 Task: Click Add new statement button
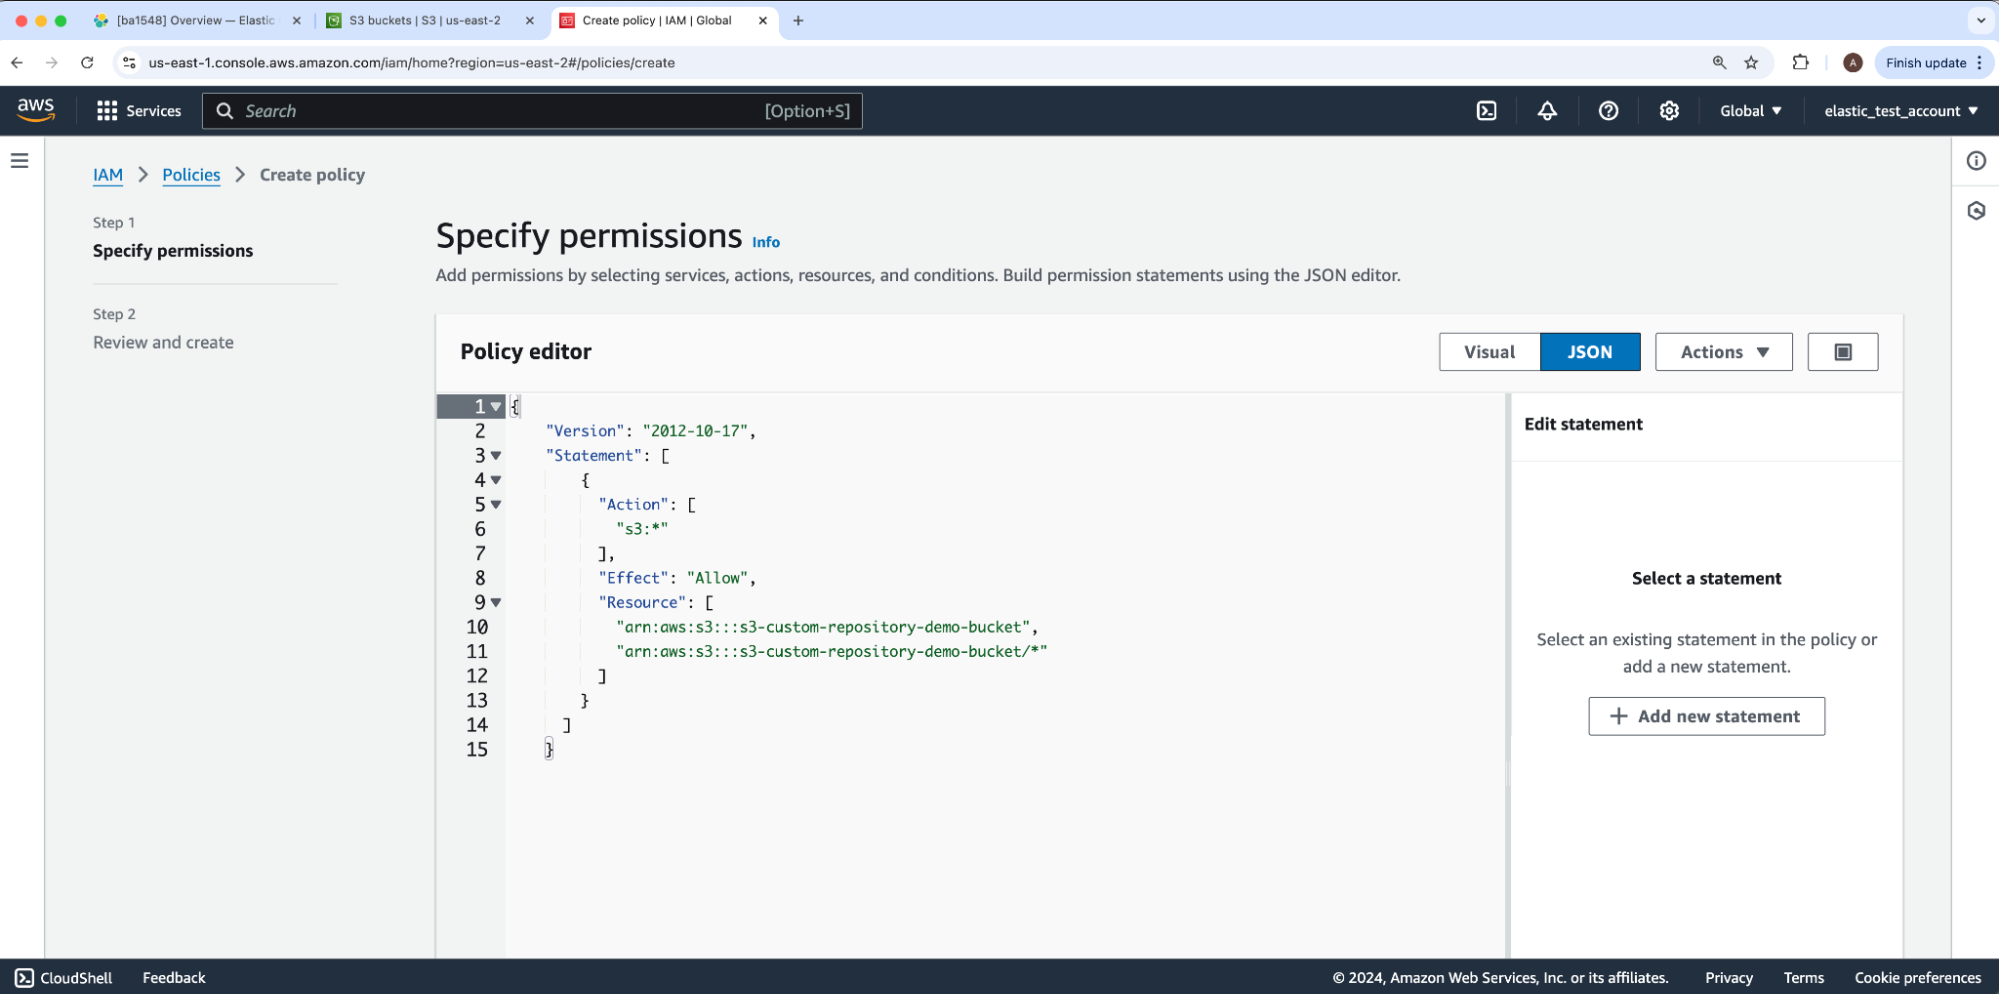click(x=1706, y=716)
